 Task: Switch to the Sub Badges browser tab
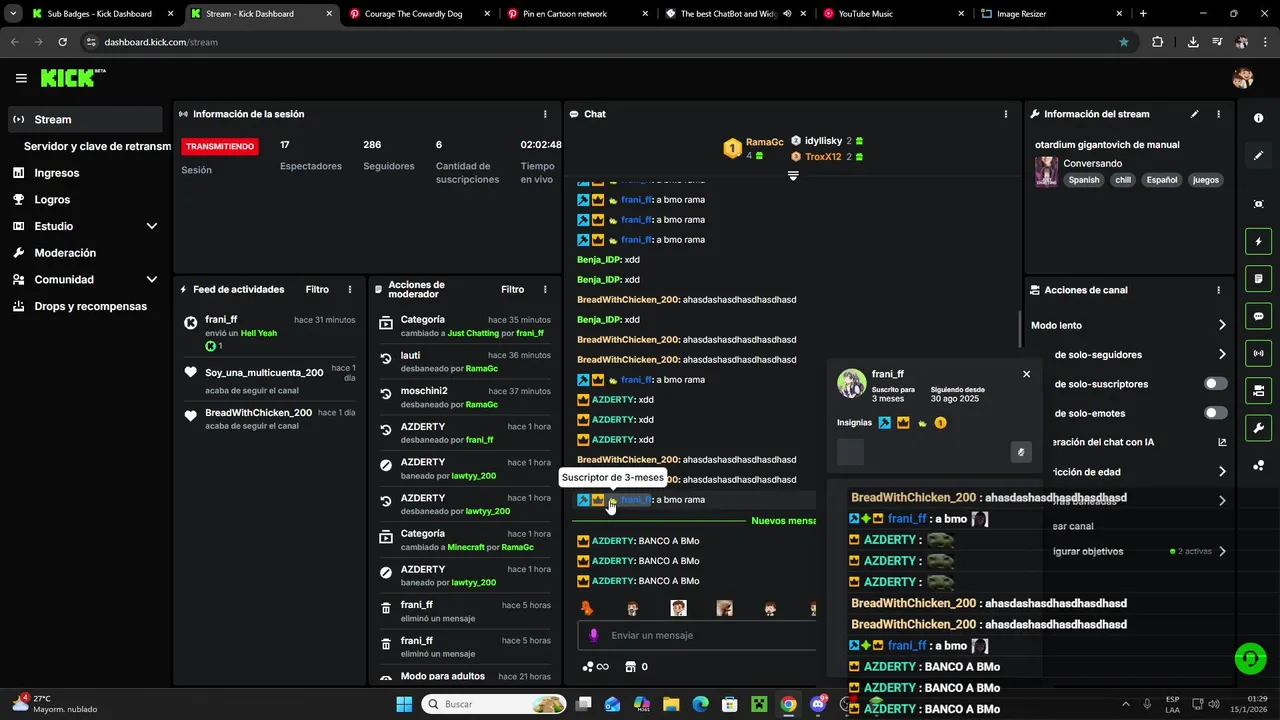tap(101, 14)
